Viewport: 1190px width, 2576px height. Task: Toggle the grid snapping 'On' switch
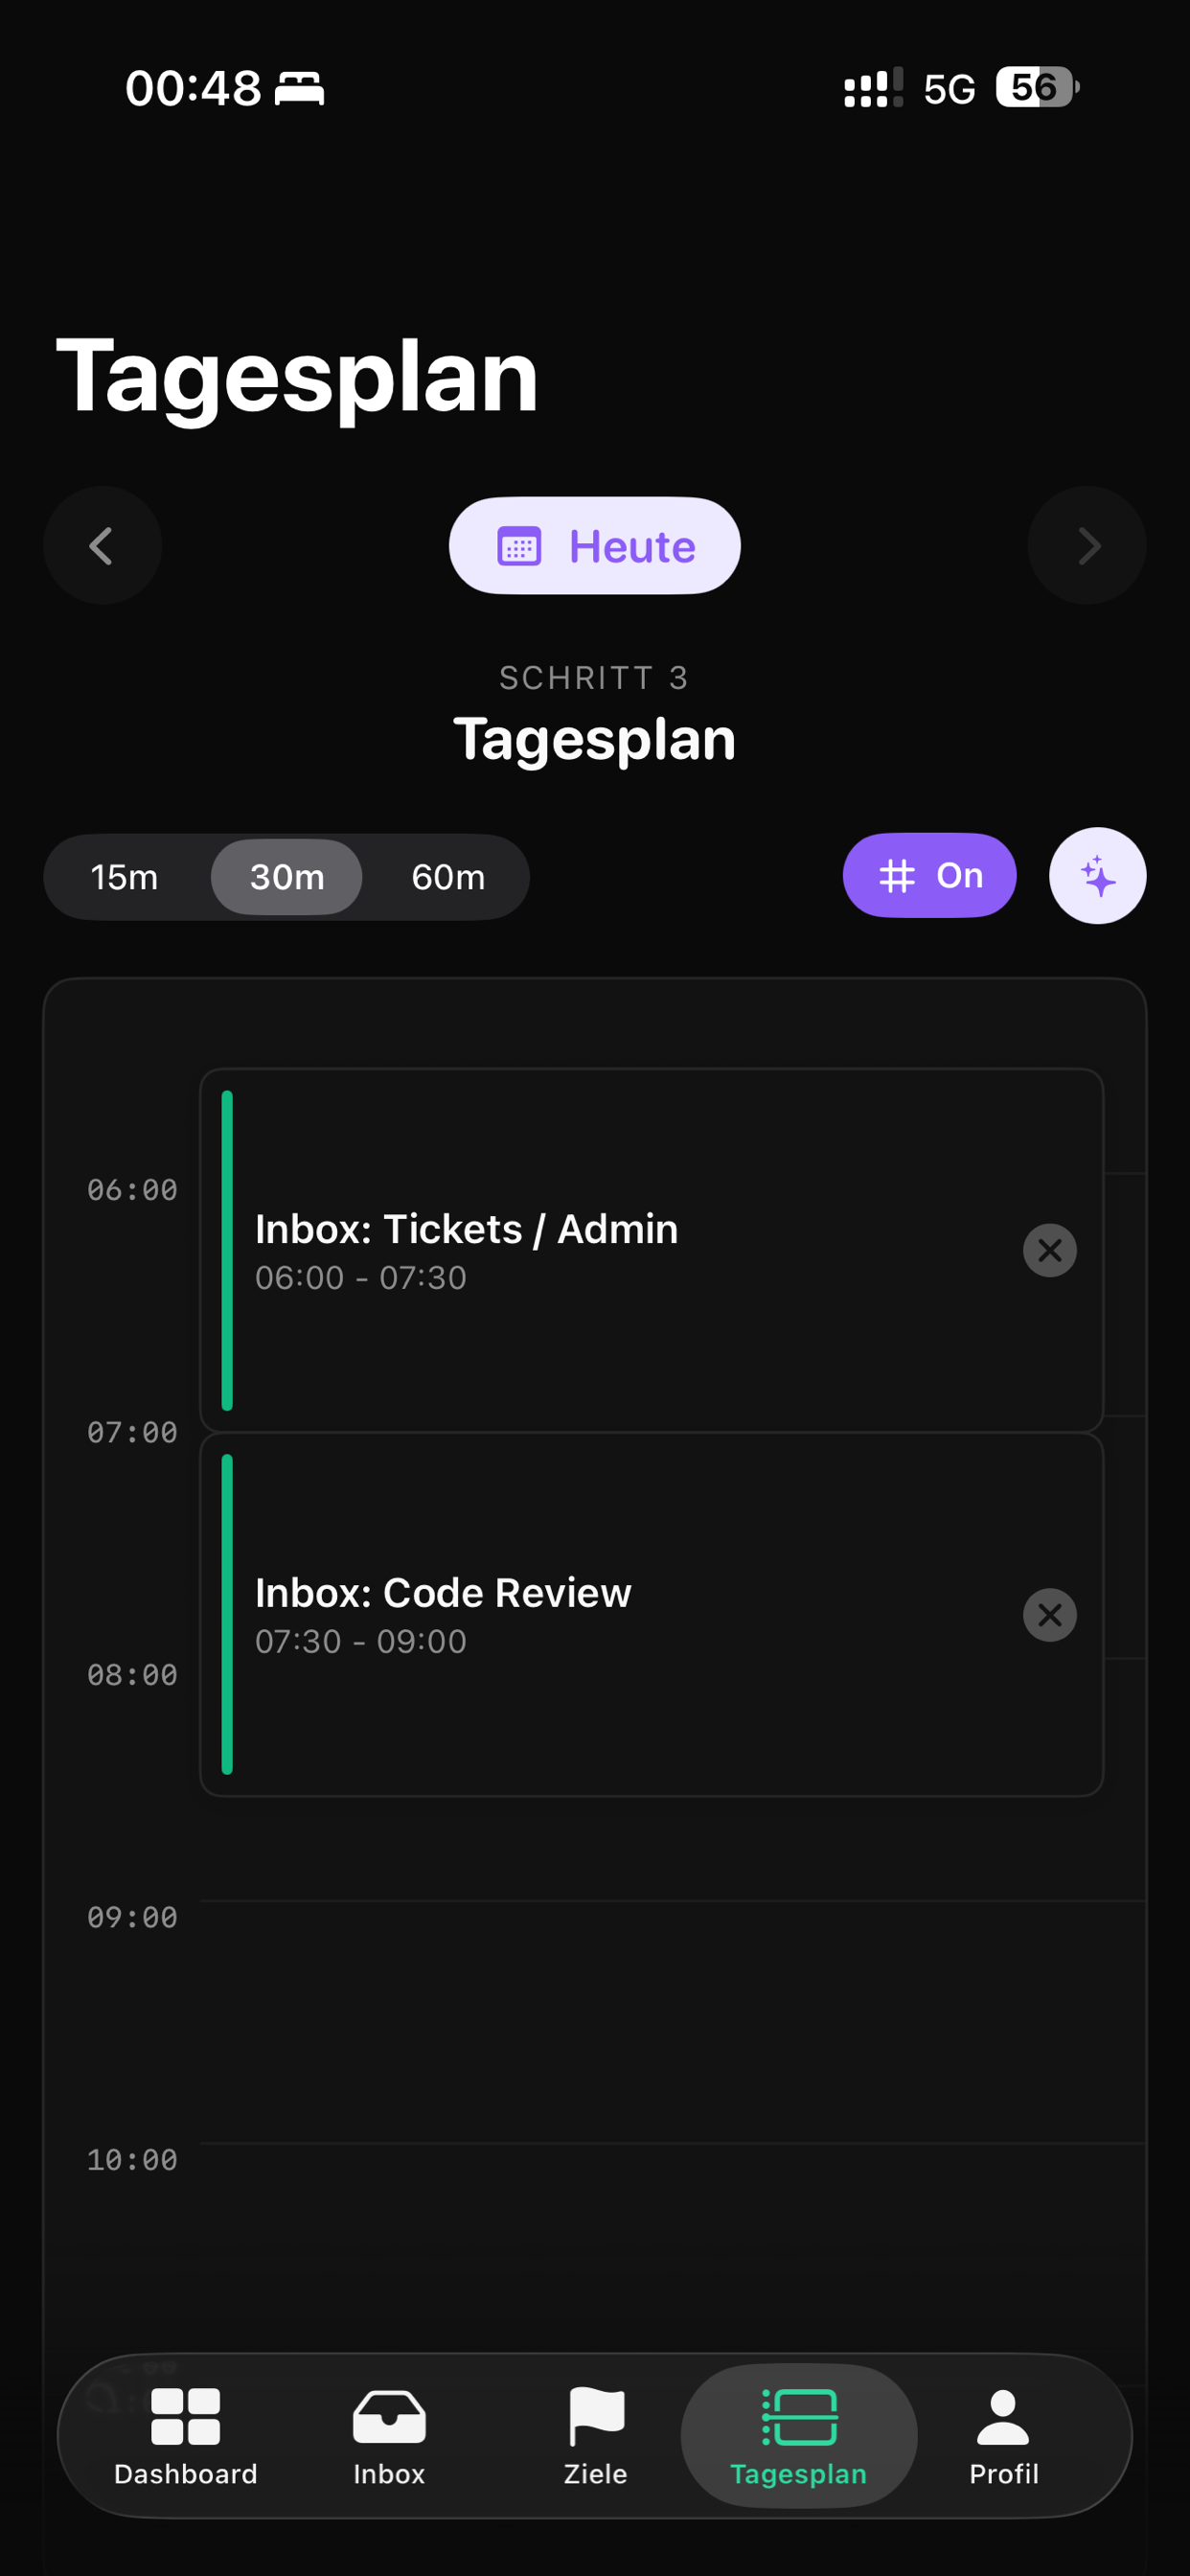929,875
